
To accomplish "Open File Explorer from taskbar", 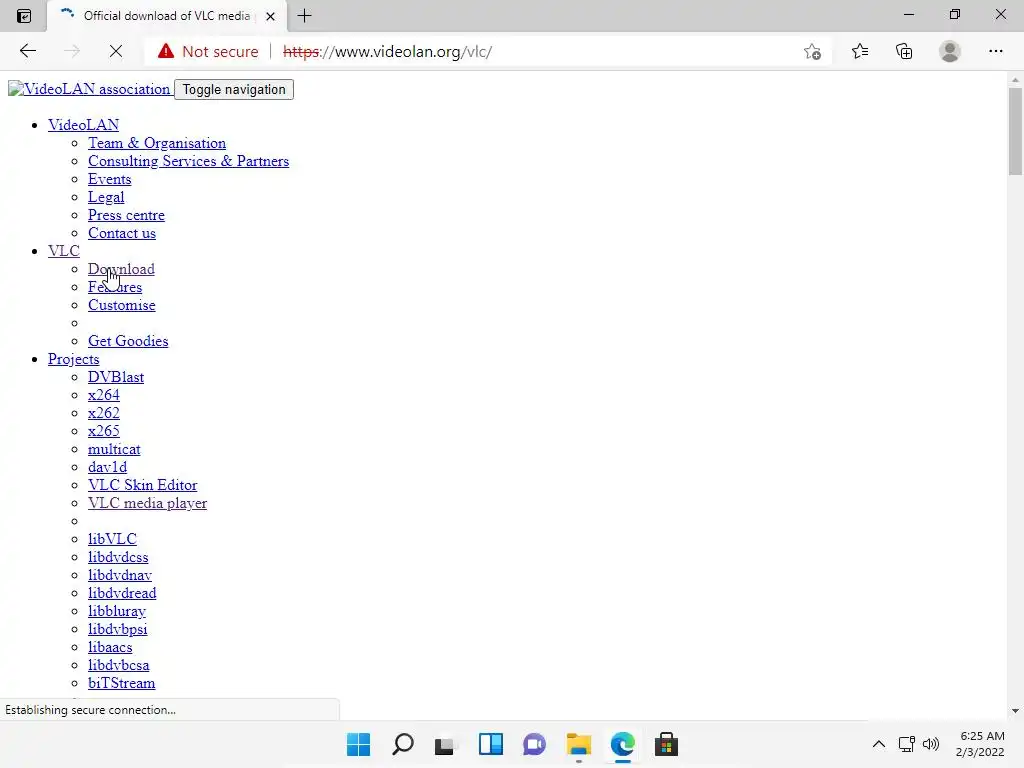I will coord(579,744).
